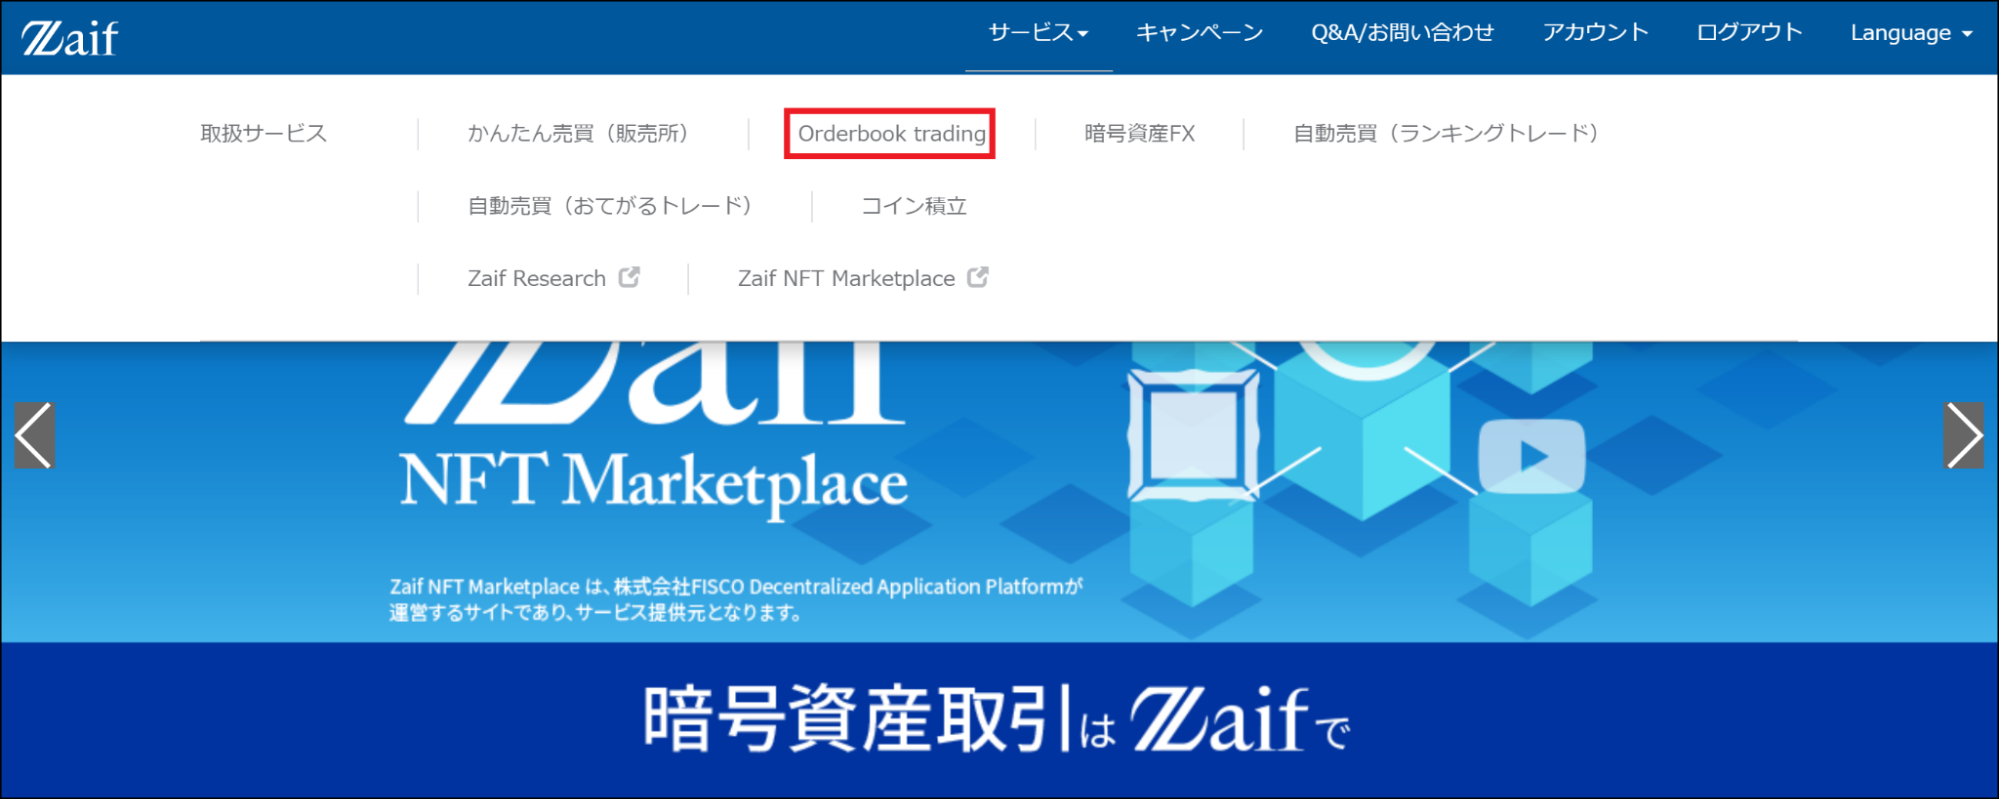Click the Zaif logo in header
The height and width of the screenshot is (800, 1999).
click(69, 38)
